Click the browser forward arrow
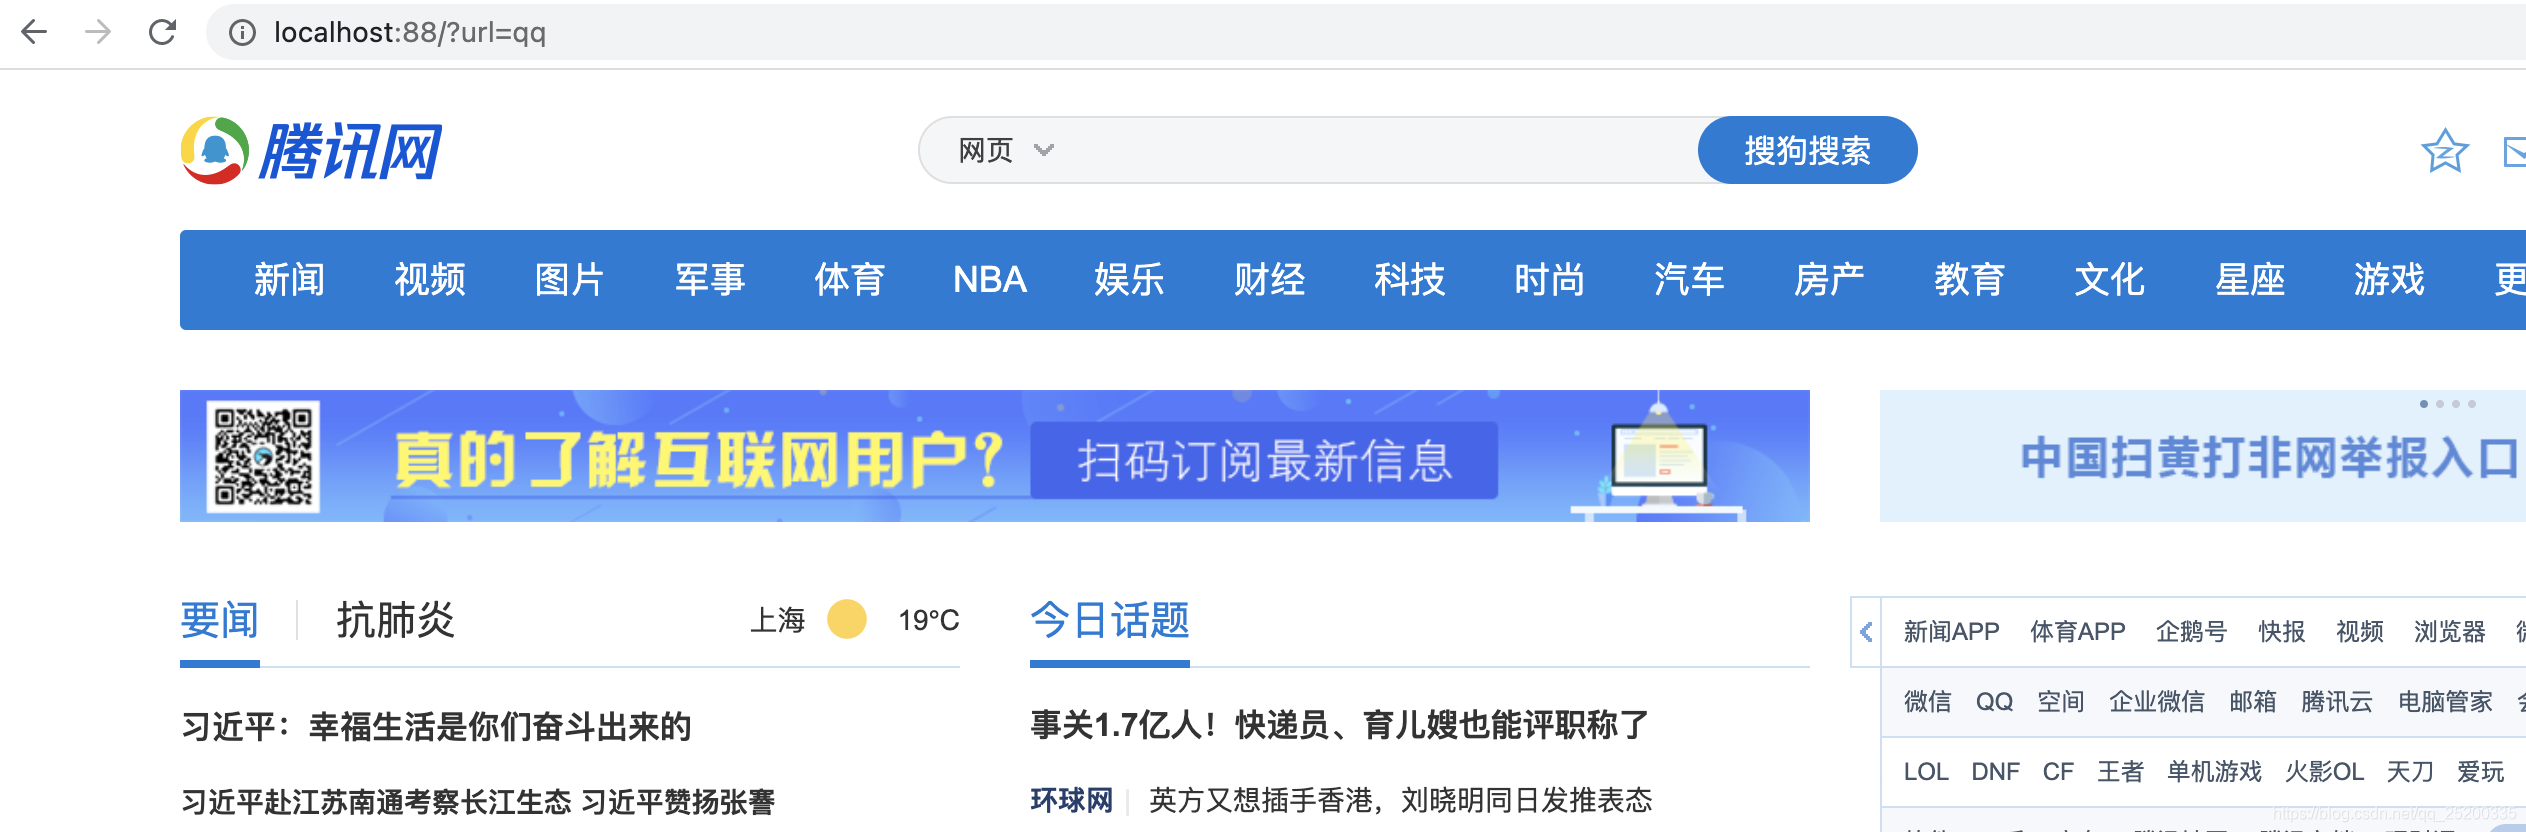Screen dimensions: 2526x832 coord(98,32)
